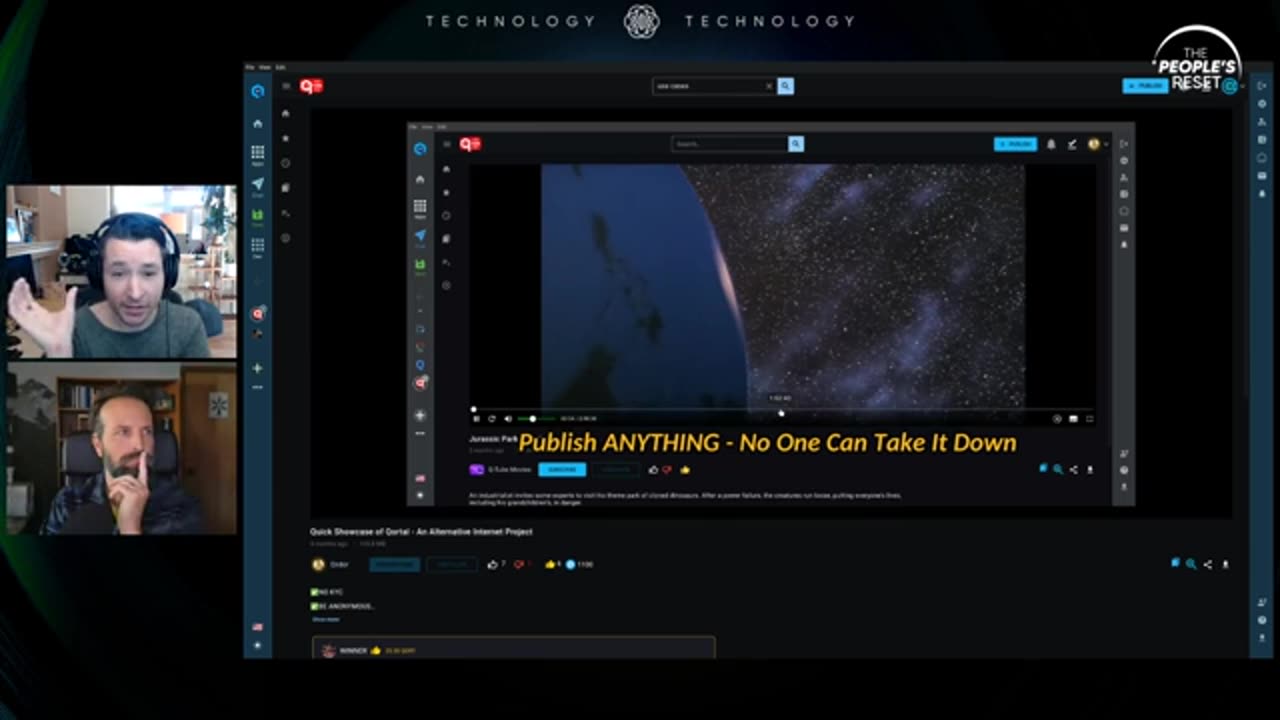Open picture-in-picture icon in the inner player
Image resolution: width=1280 pixels, height=720 pixels.
(x=1073, y=419)
